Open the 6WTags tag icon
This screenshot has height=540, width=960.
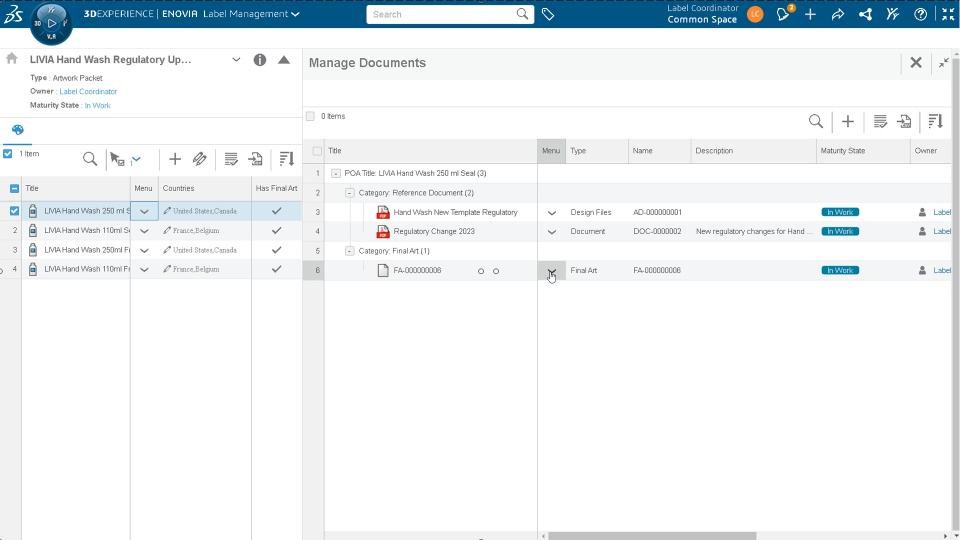[x=548, y=14]
